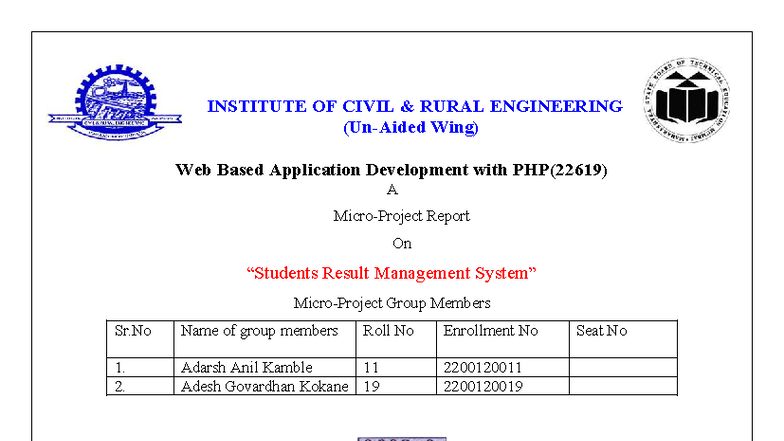Image resolution: width=784 pixels, height=441 pixels.
Task: Click enrollment number '2200120019'
Action: click(483, 386)
